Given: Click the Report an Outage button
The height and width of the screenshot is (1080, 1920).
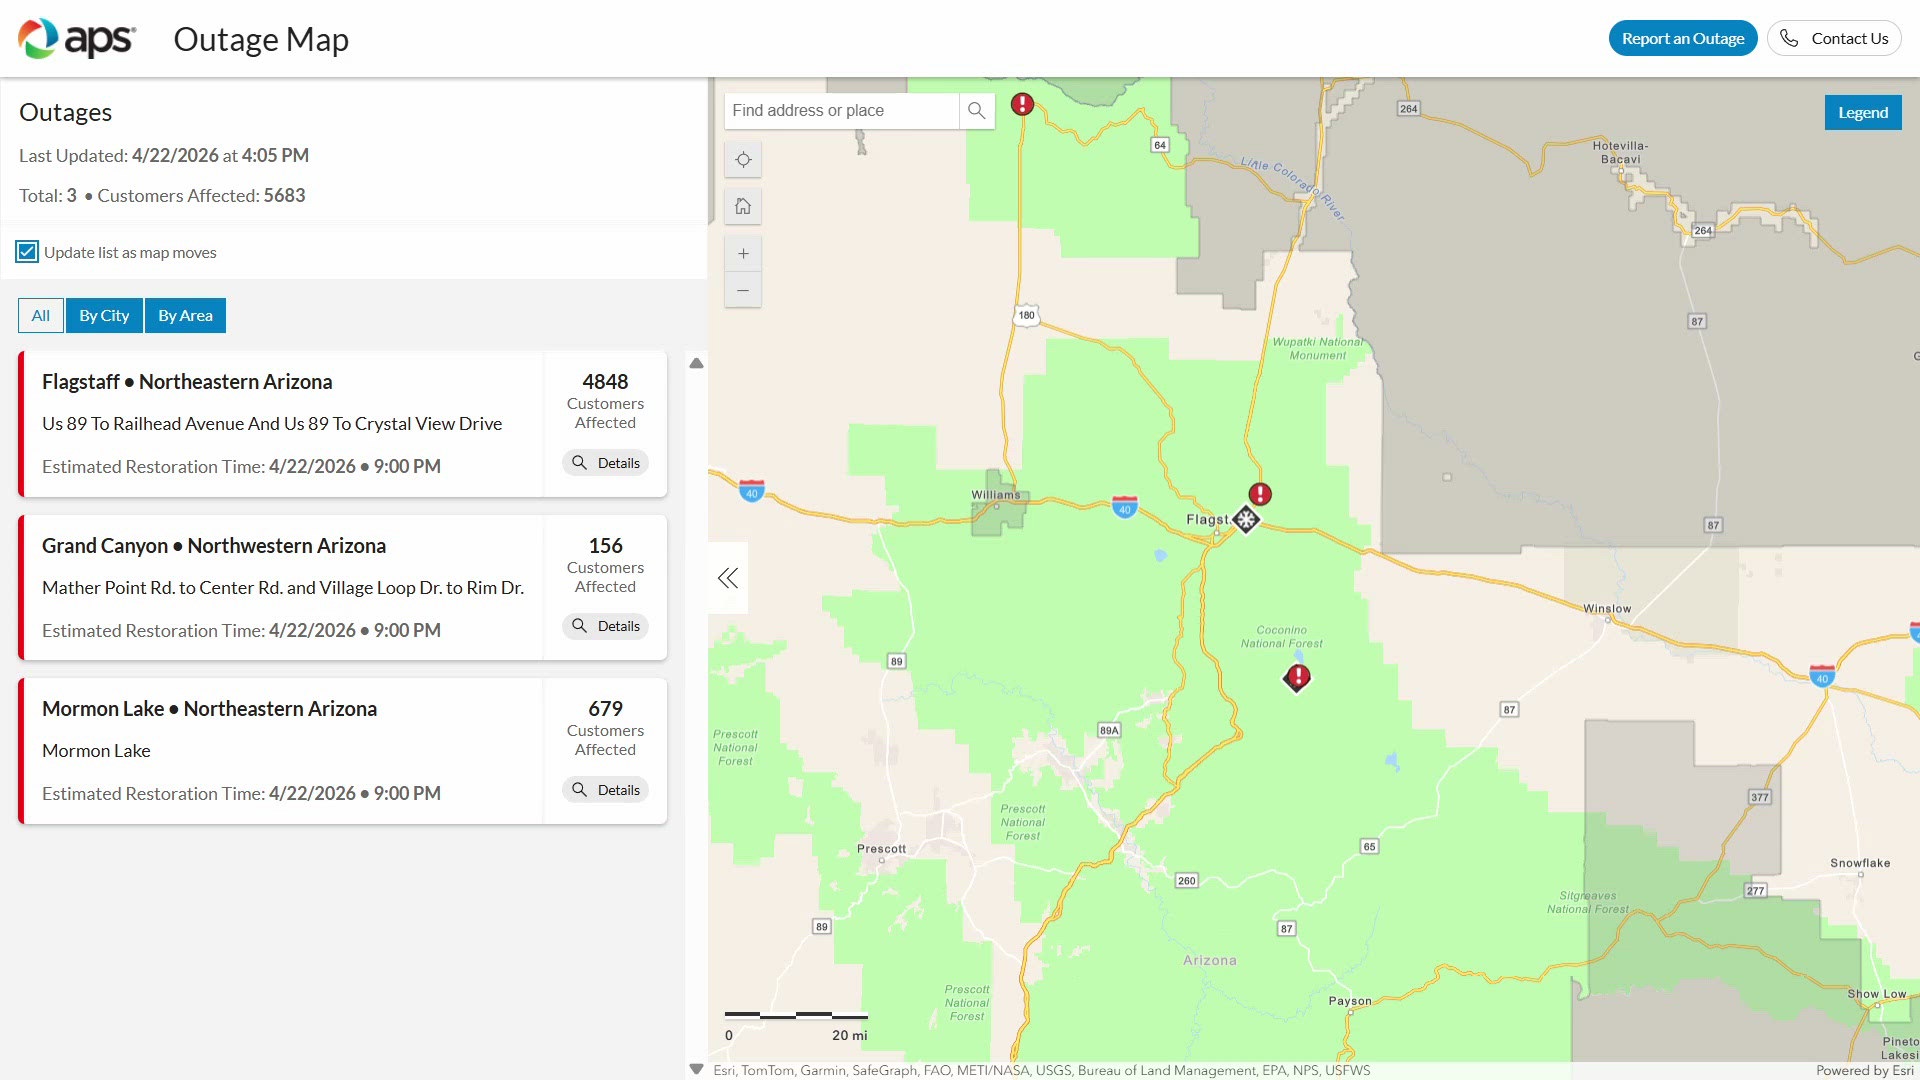Looking at the screenshot, I should 1682,38.
